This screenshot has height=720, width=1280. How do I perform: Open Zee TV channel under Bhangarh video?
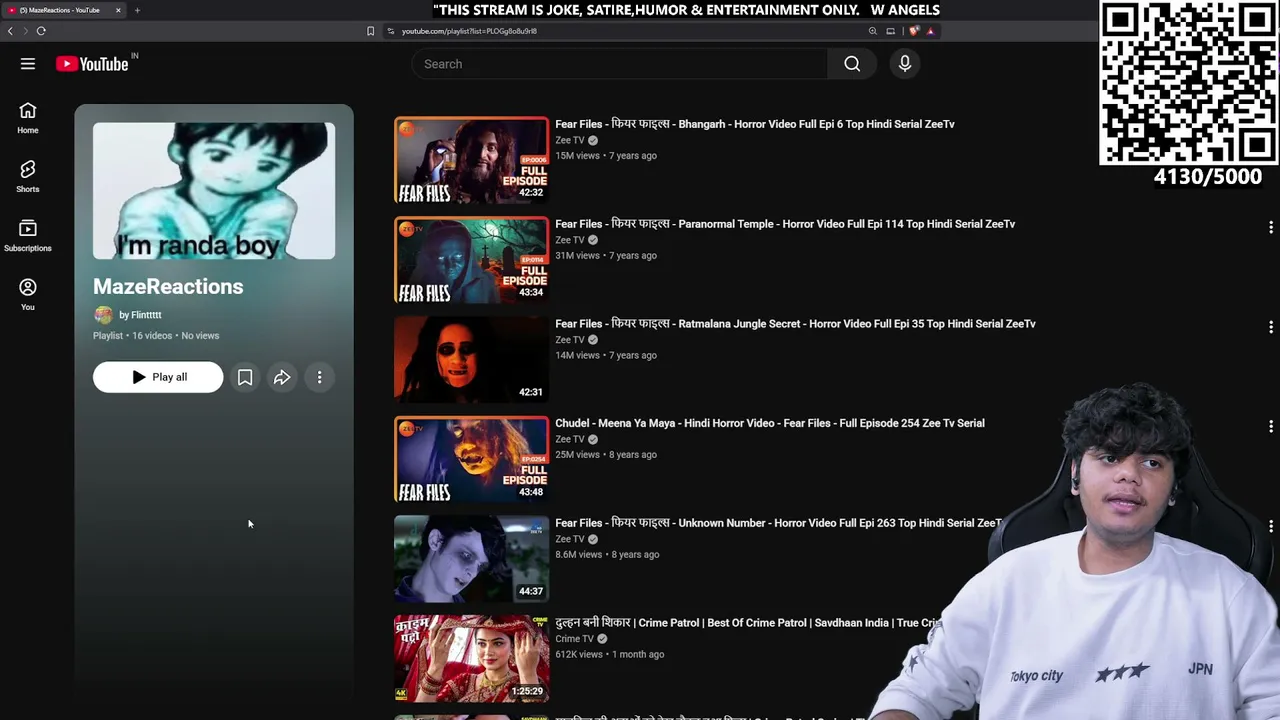point(570,140)
